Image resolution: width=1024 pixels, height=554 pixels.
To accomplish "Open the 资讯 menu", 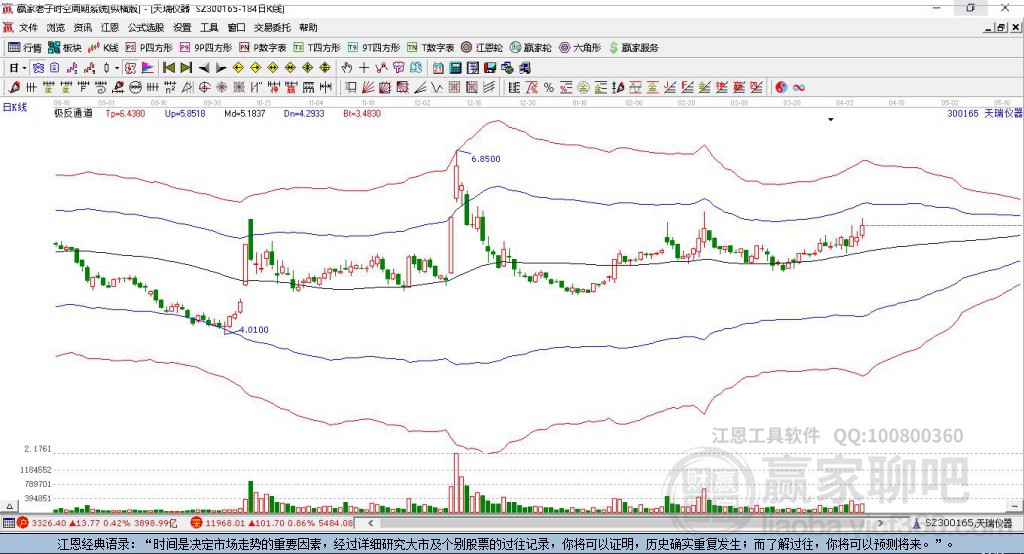I will (82, 27).
